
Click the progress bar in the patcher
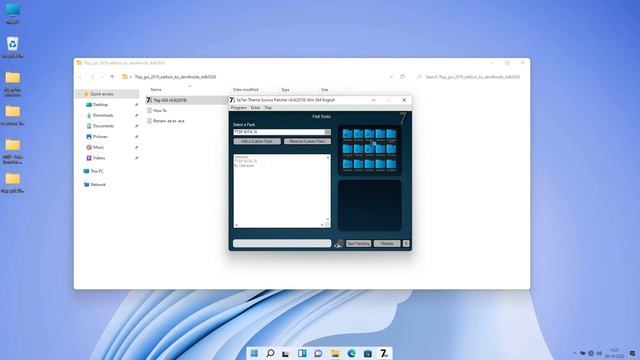(x=282, y=244)
